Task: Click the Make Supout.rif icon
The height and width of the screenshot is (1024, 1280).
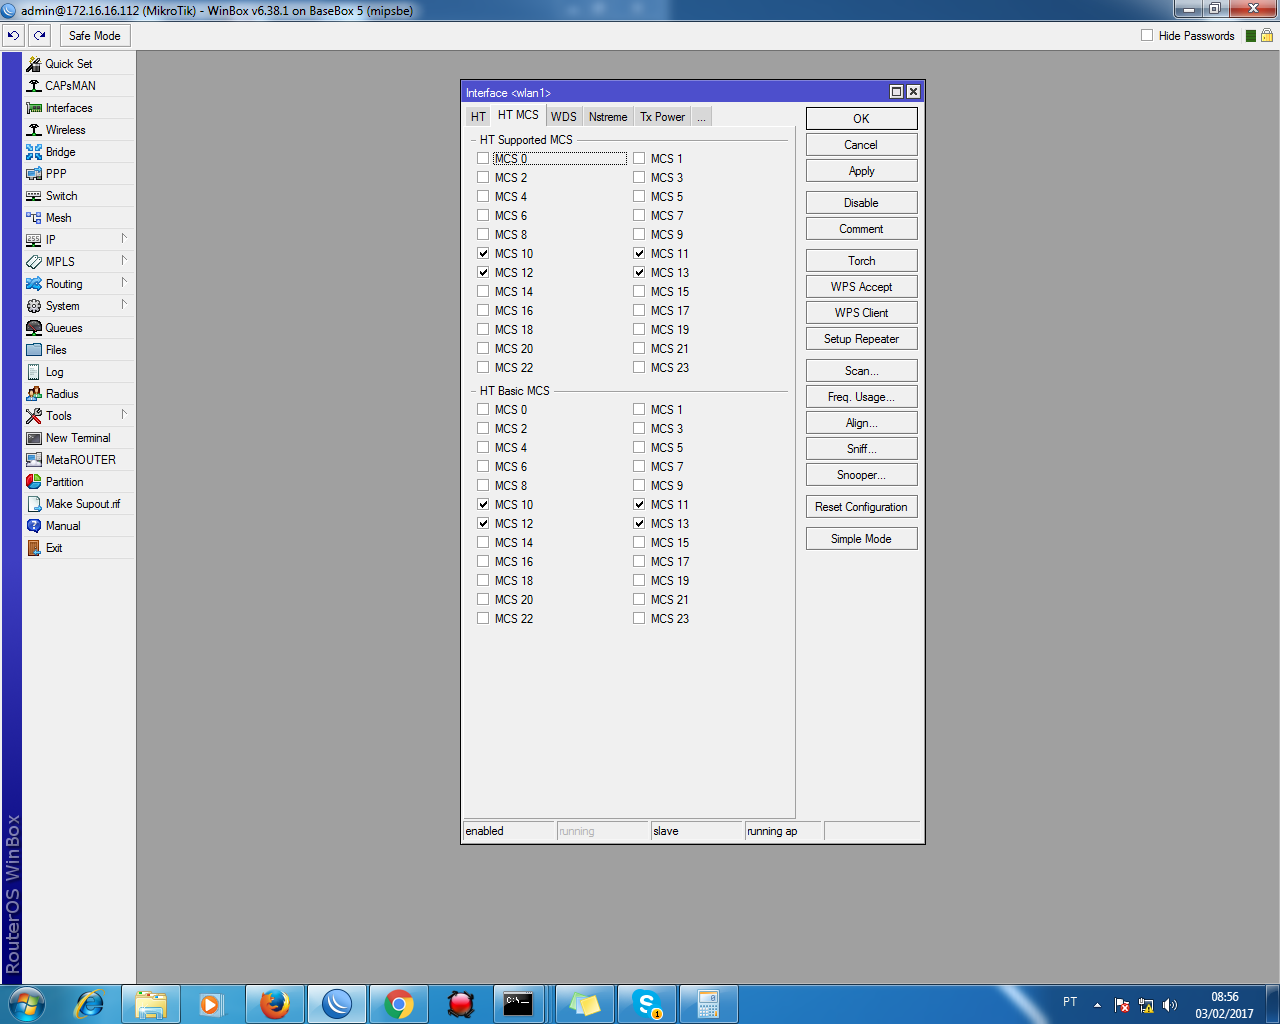Action: tap(34, 504)
